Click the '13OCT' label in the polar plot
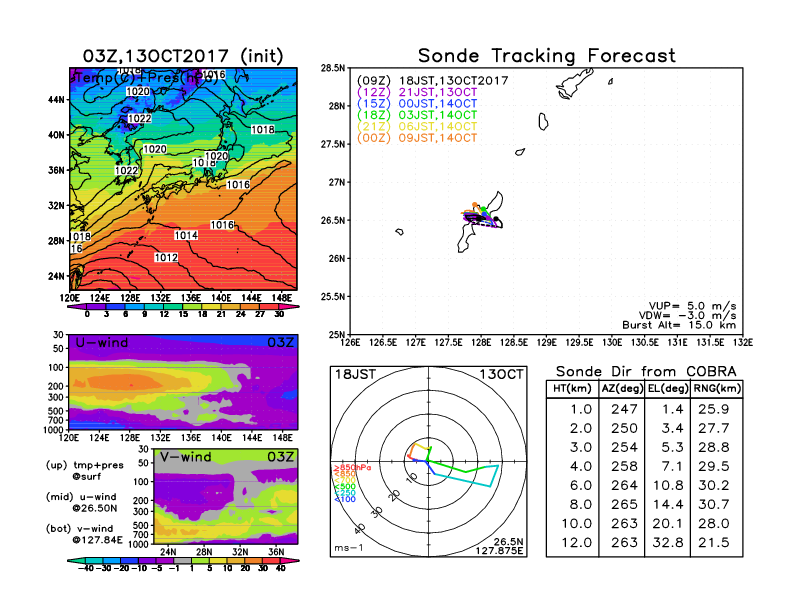 pyautogui.click(x=502, y=375)
